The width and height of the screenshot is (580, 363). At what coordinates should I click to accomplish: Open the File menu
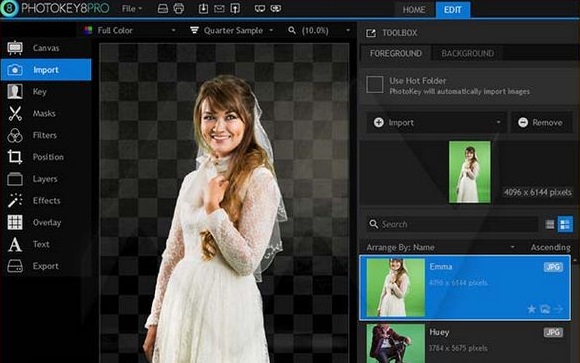point(132,9)
